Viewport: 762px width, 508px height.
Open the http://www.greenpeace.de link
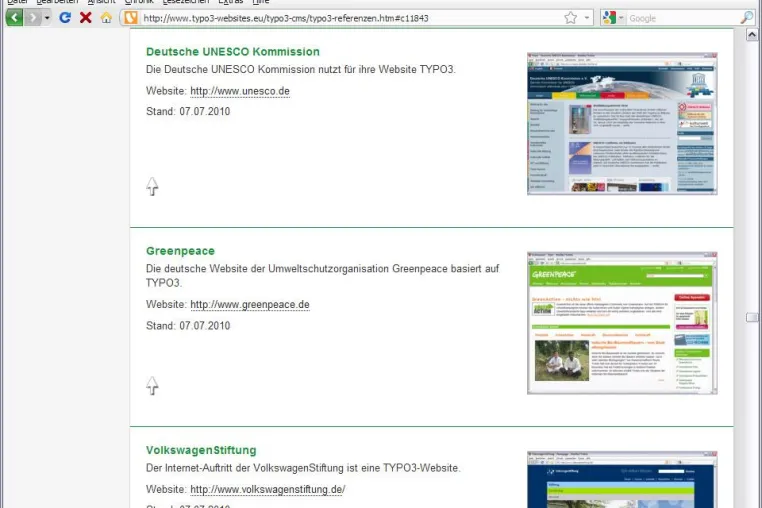tap(250, 304)
